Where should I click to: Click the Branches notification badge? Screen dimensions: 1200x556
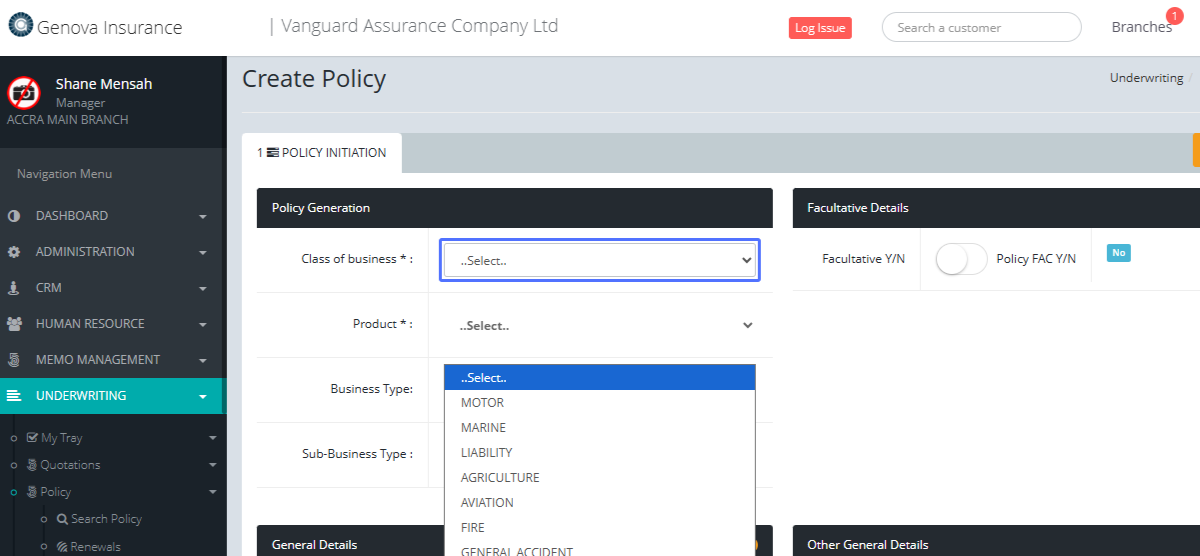(1174, 16)
